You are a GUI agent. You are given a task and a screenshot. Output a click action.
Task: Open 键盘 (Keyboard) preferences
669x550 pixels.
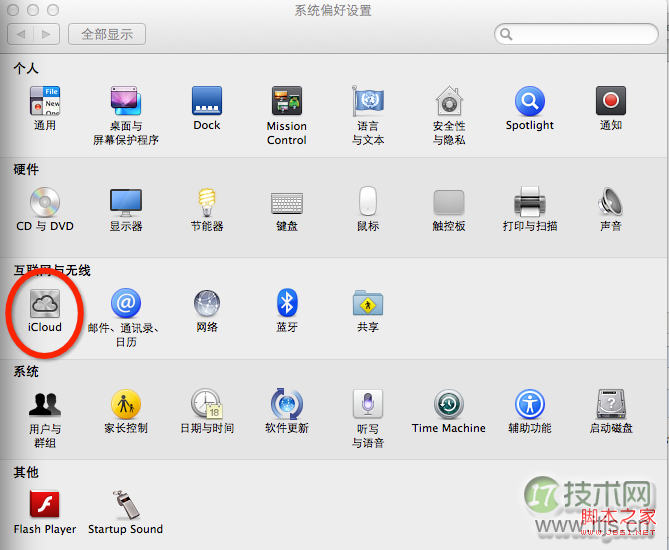287,203
